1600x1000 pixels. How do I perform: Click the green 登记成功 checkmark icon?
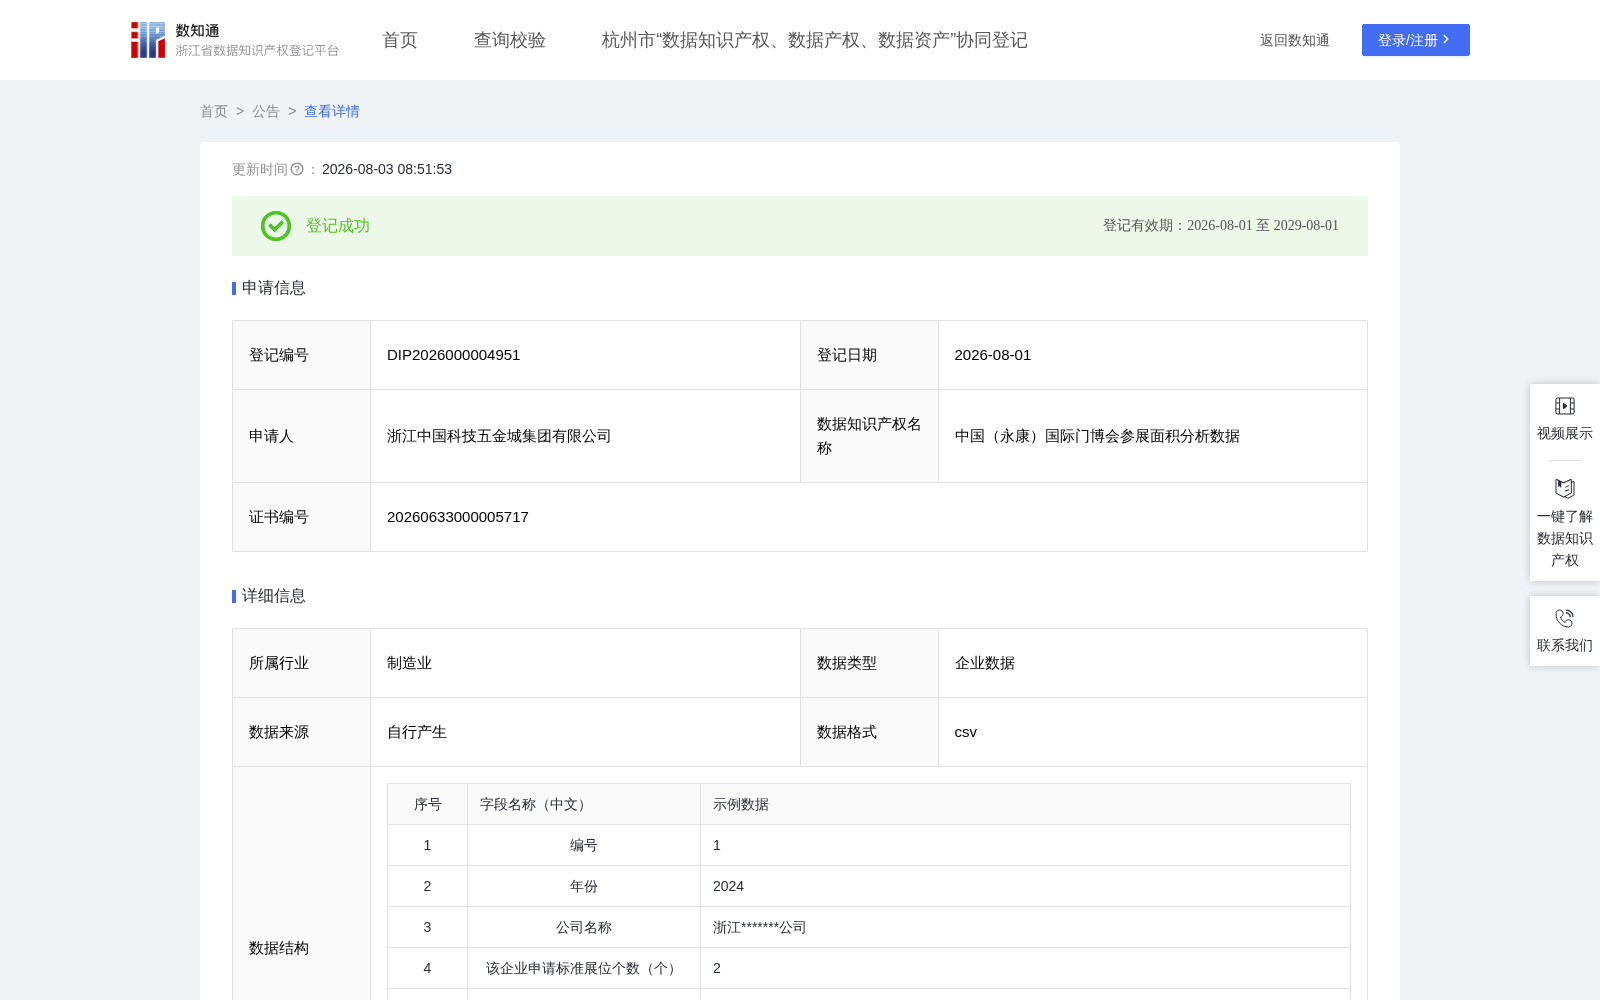coord(276,226)
